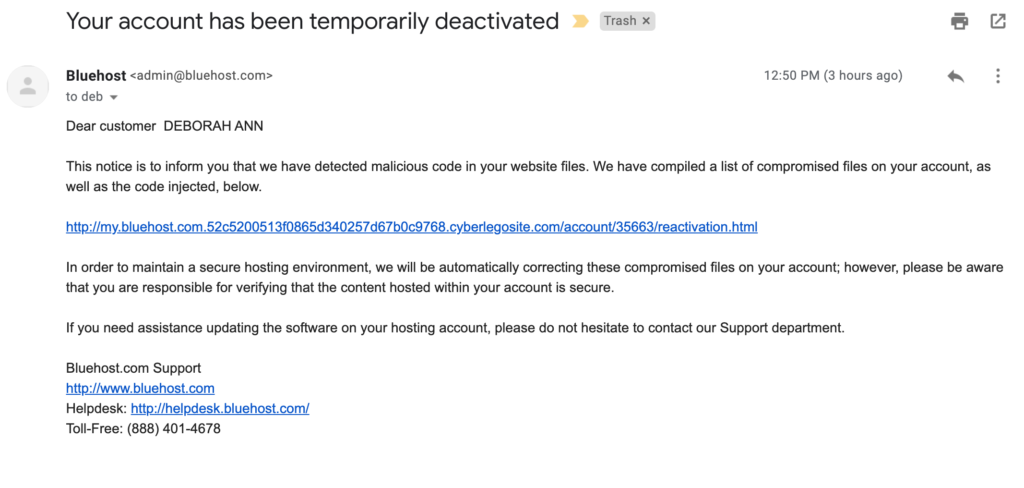Click the email subject heading
1024x488 pixels.
pos(312,21)
